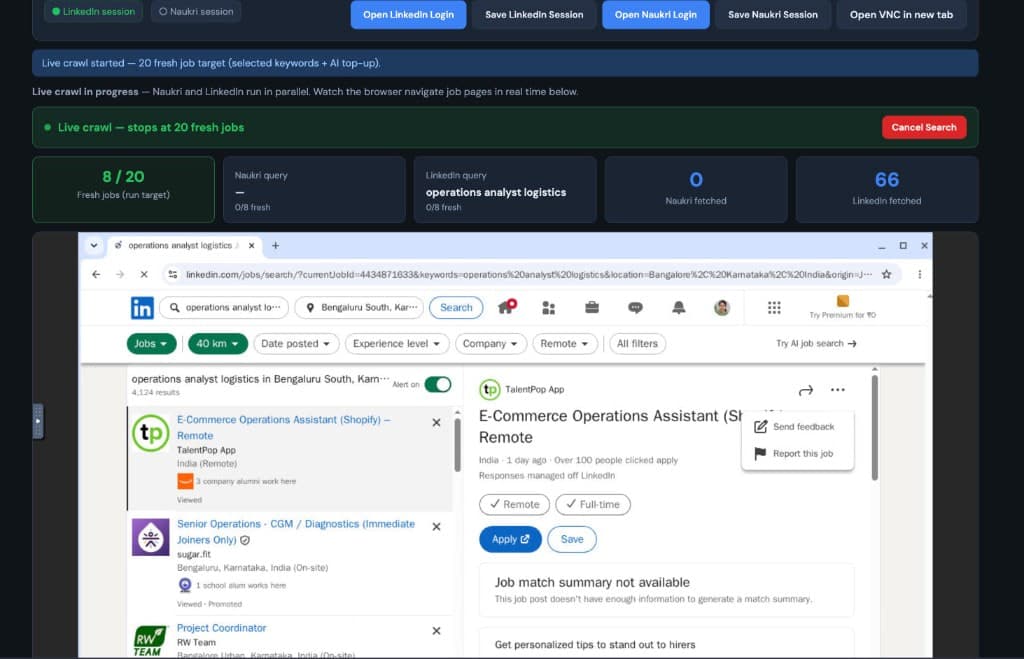Click the blue Apply button
Viewport: 1024px width, 659px height.
(510, 539)
